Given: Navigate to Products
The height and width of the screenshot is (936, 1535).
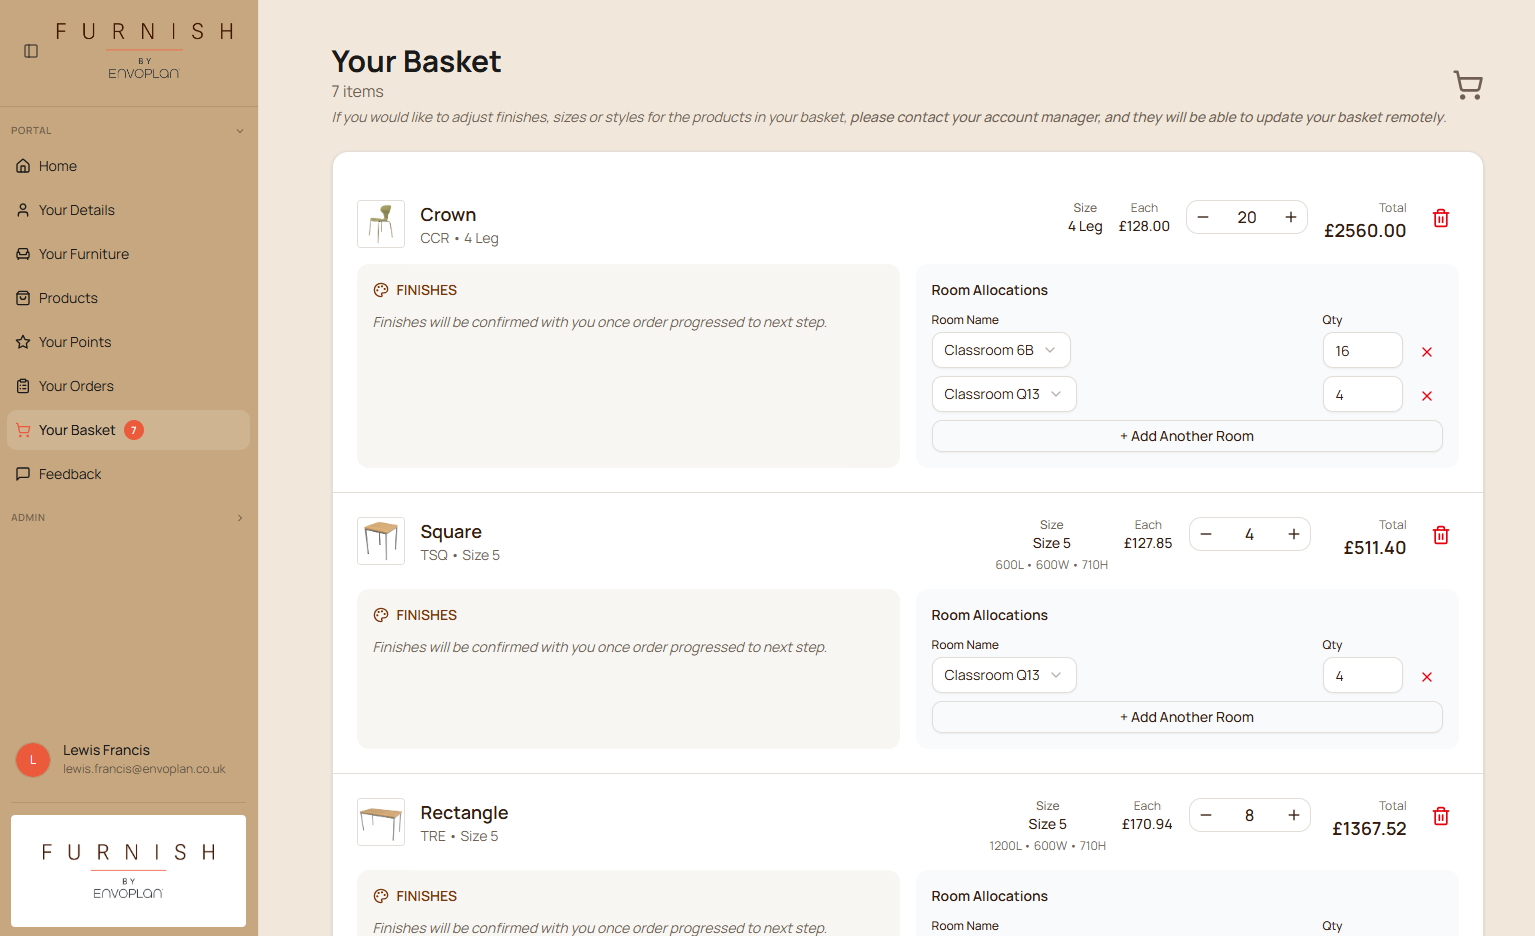Looking at the screenshot, I should tap(128, 298).
